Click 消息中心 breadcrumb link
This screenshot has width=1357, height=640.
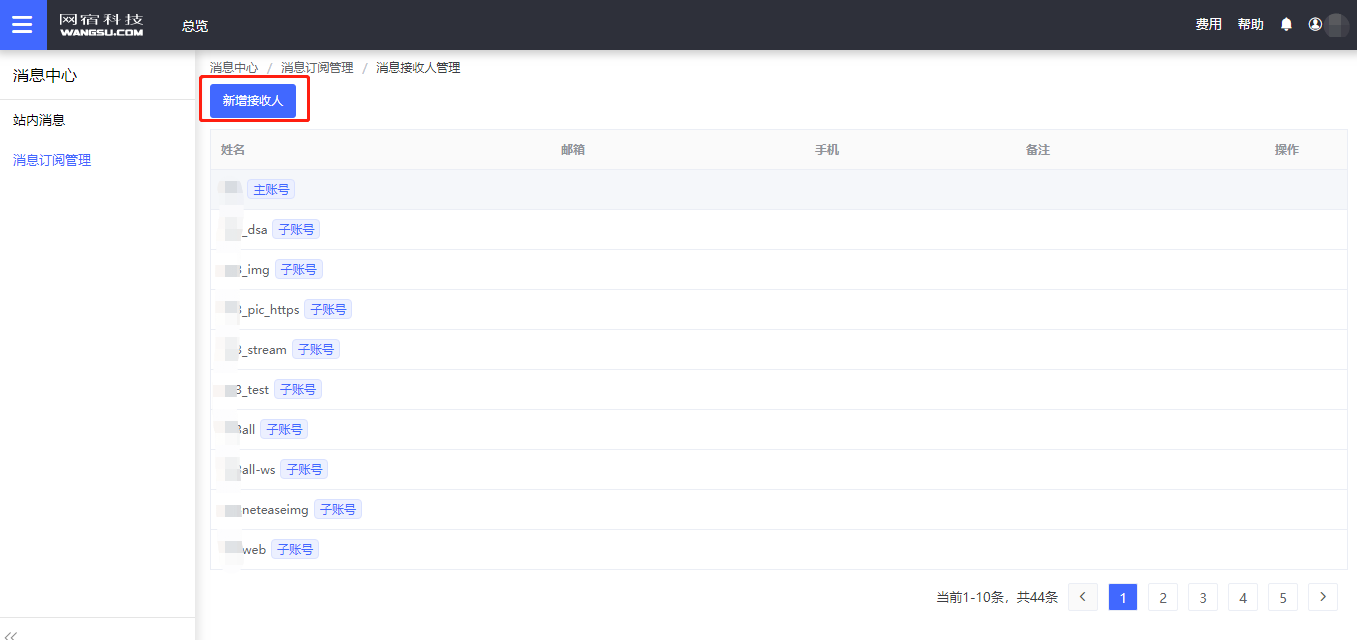click(x=234, y=68)
